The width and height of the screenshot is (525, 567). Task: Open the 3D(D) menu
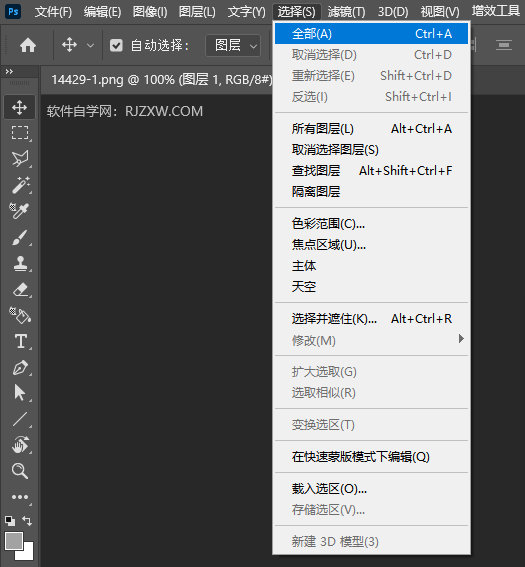point(393,12)
